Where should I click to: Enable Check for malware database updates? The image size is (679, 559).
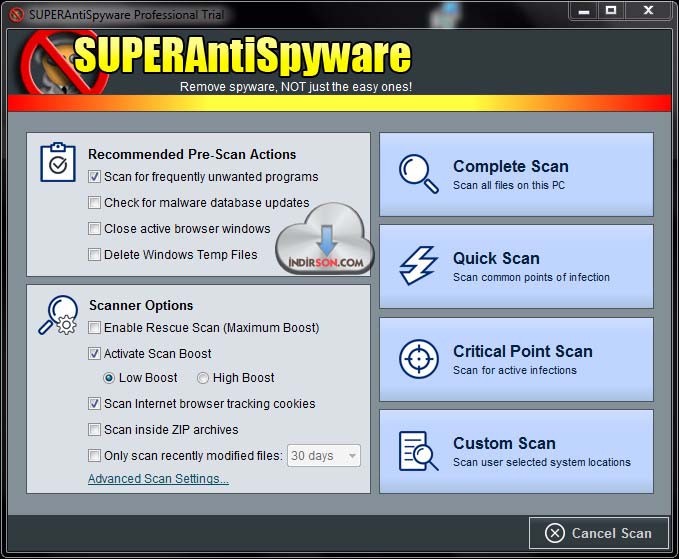point(94,203)
